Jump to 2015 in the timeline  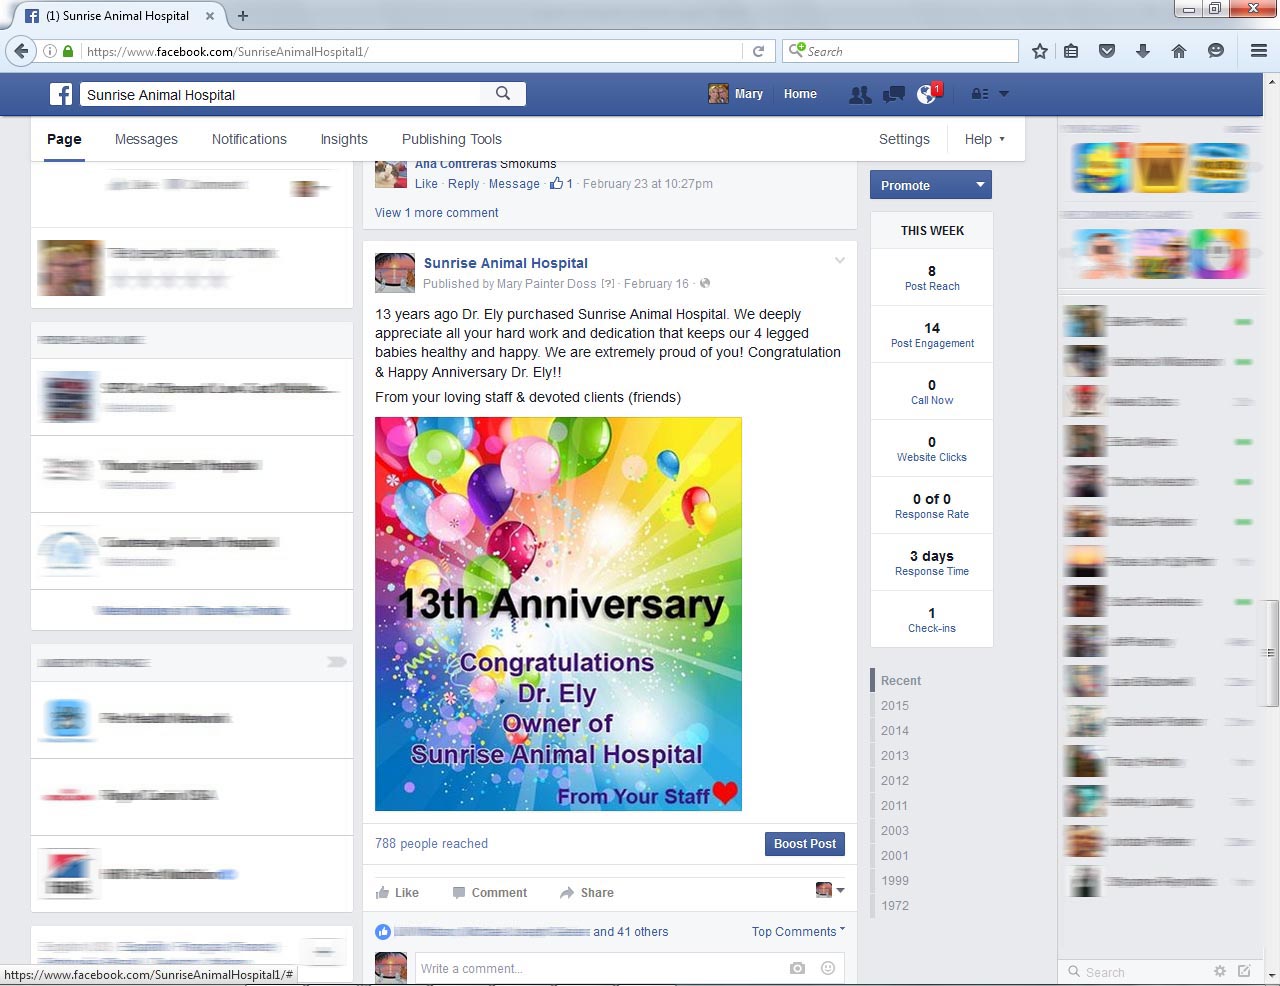[x=895, y=705]
